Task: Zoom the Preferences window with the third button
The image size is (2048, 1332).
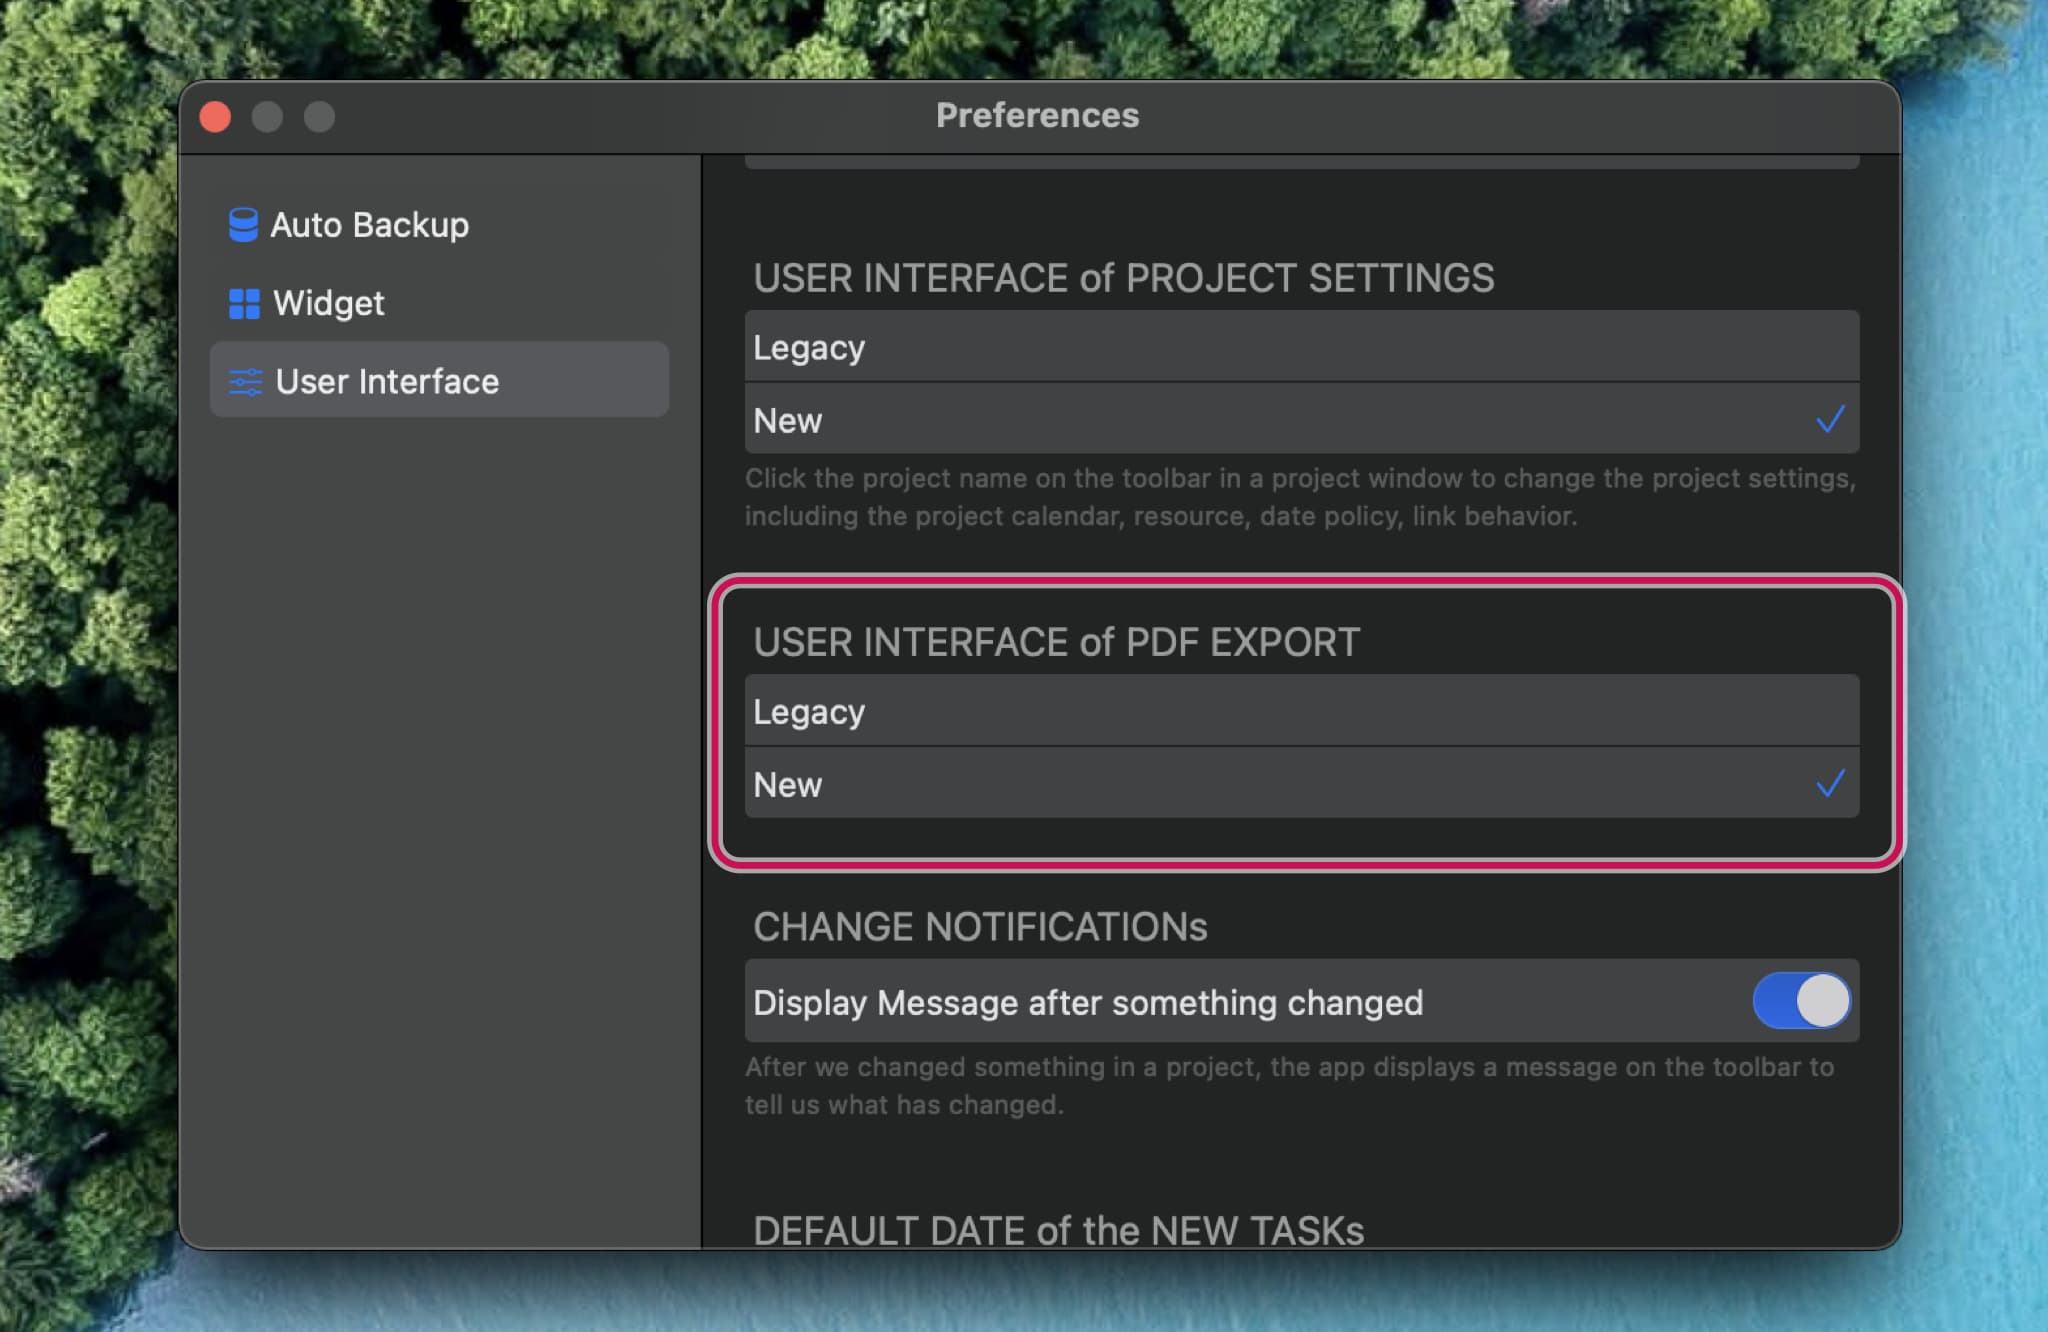Action: coord(320,117)
